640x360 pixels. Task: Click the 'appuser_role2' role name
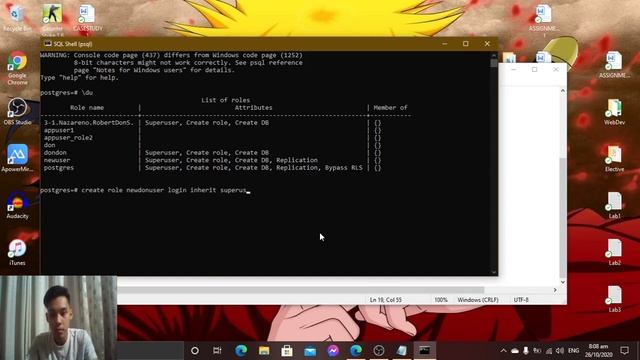click(68, 138)
